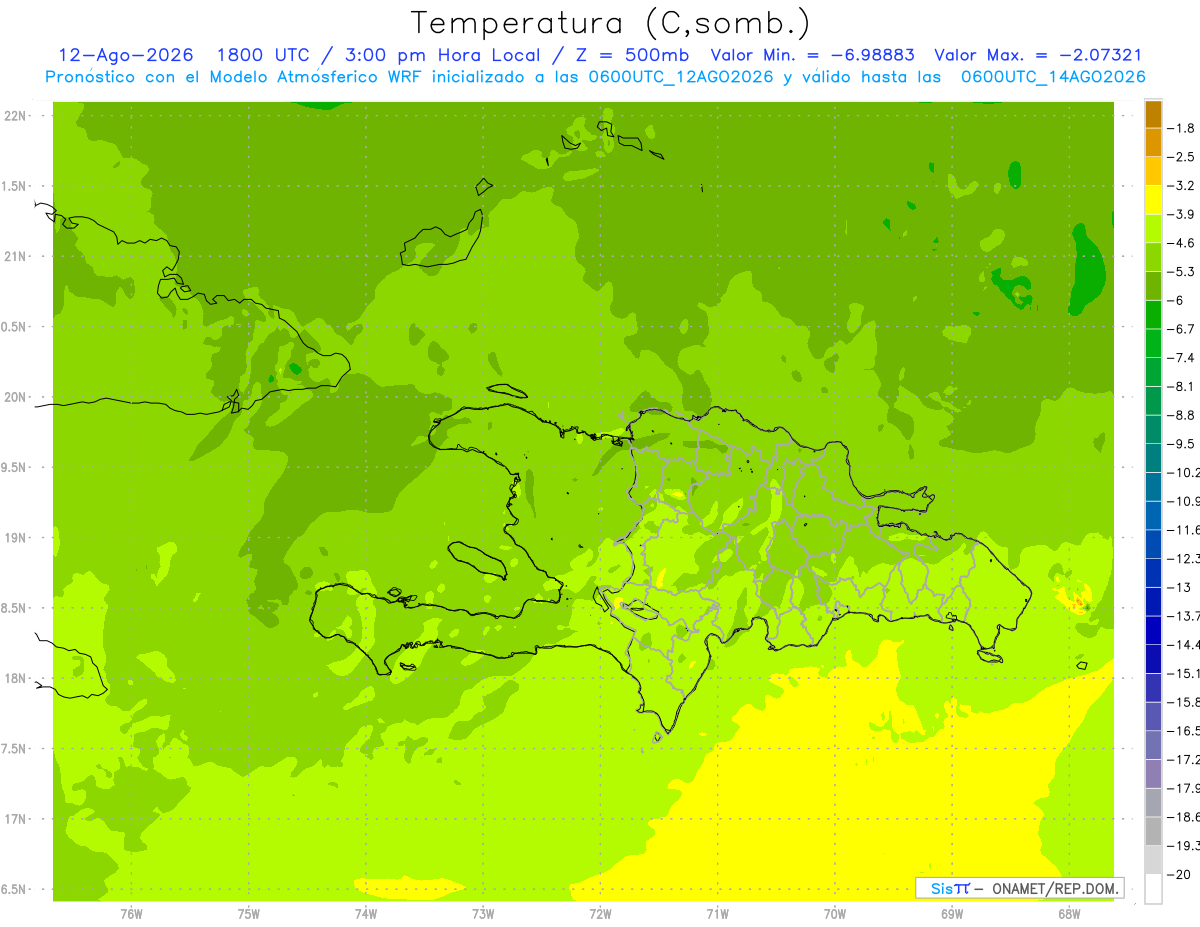Pick the green swatch between -6 and -6.7

(1153, 314)
